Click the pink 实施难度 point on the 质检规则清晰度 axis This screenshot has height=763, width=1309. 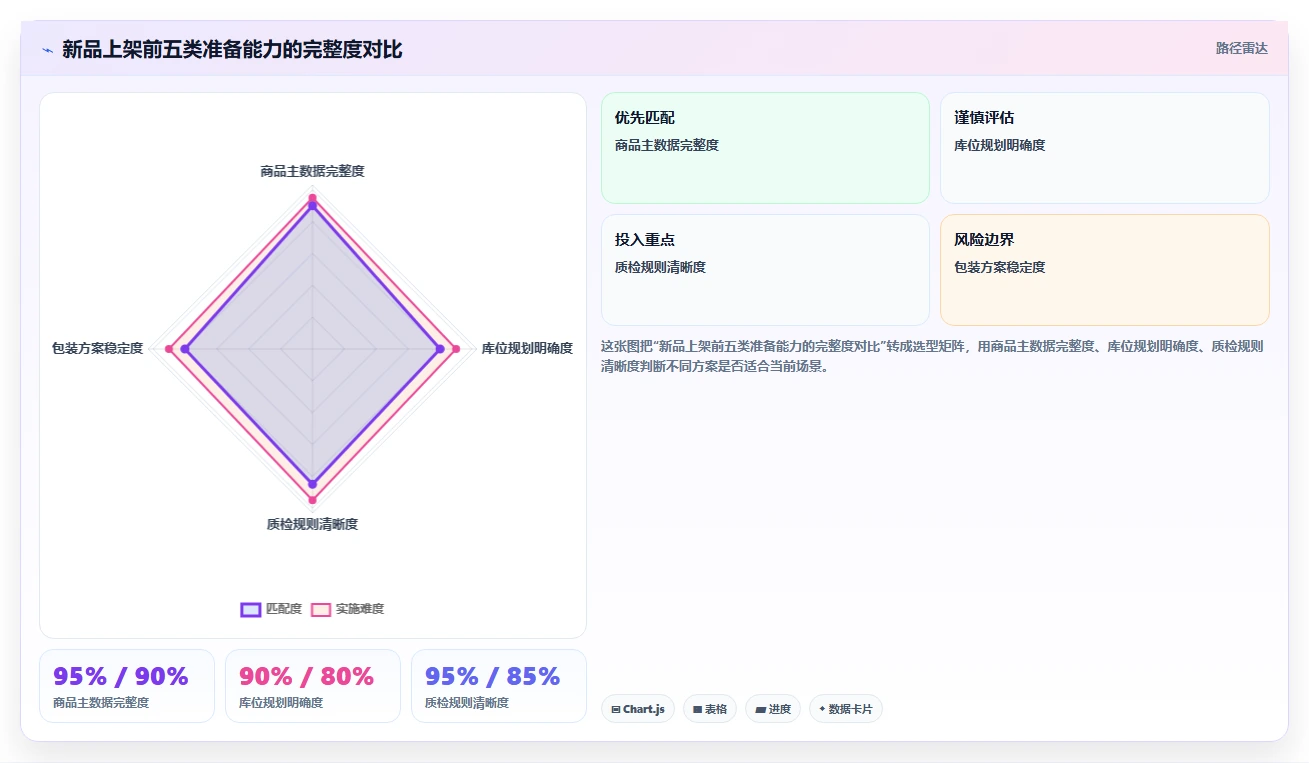point(313,499)
